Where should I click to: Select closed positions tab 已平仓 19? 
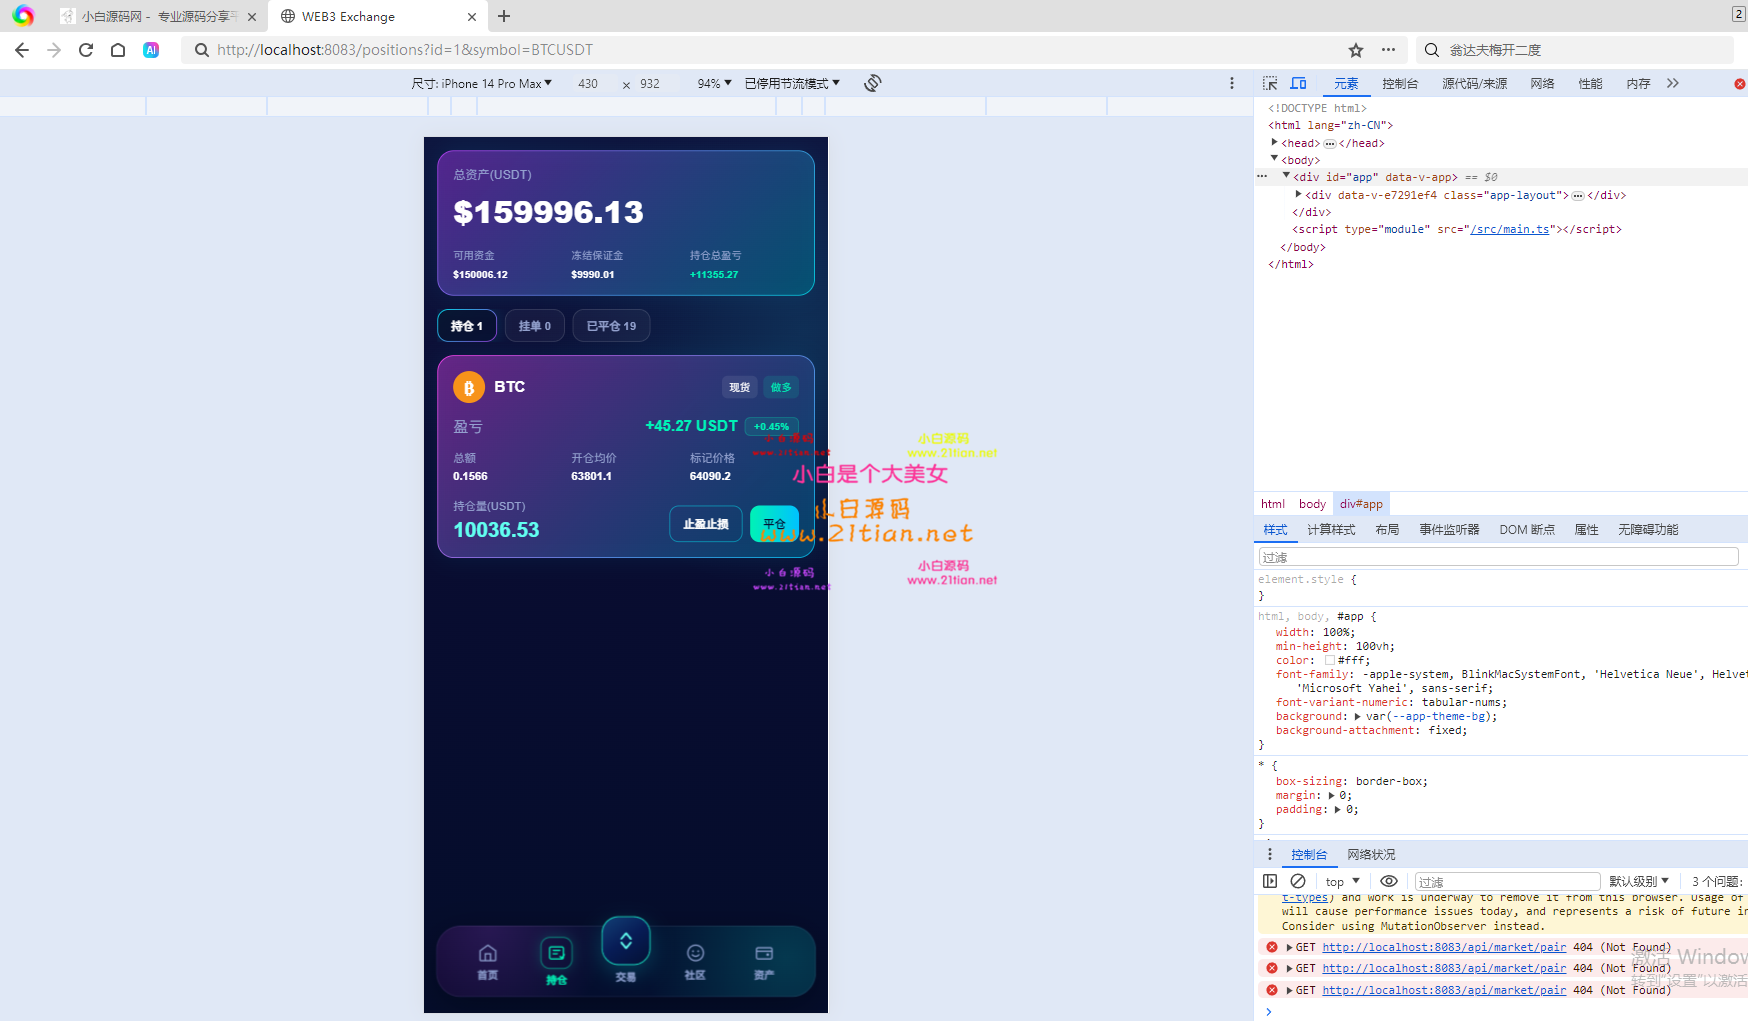pos(611,326)
